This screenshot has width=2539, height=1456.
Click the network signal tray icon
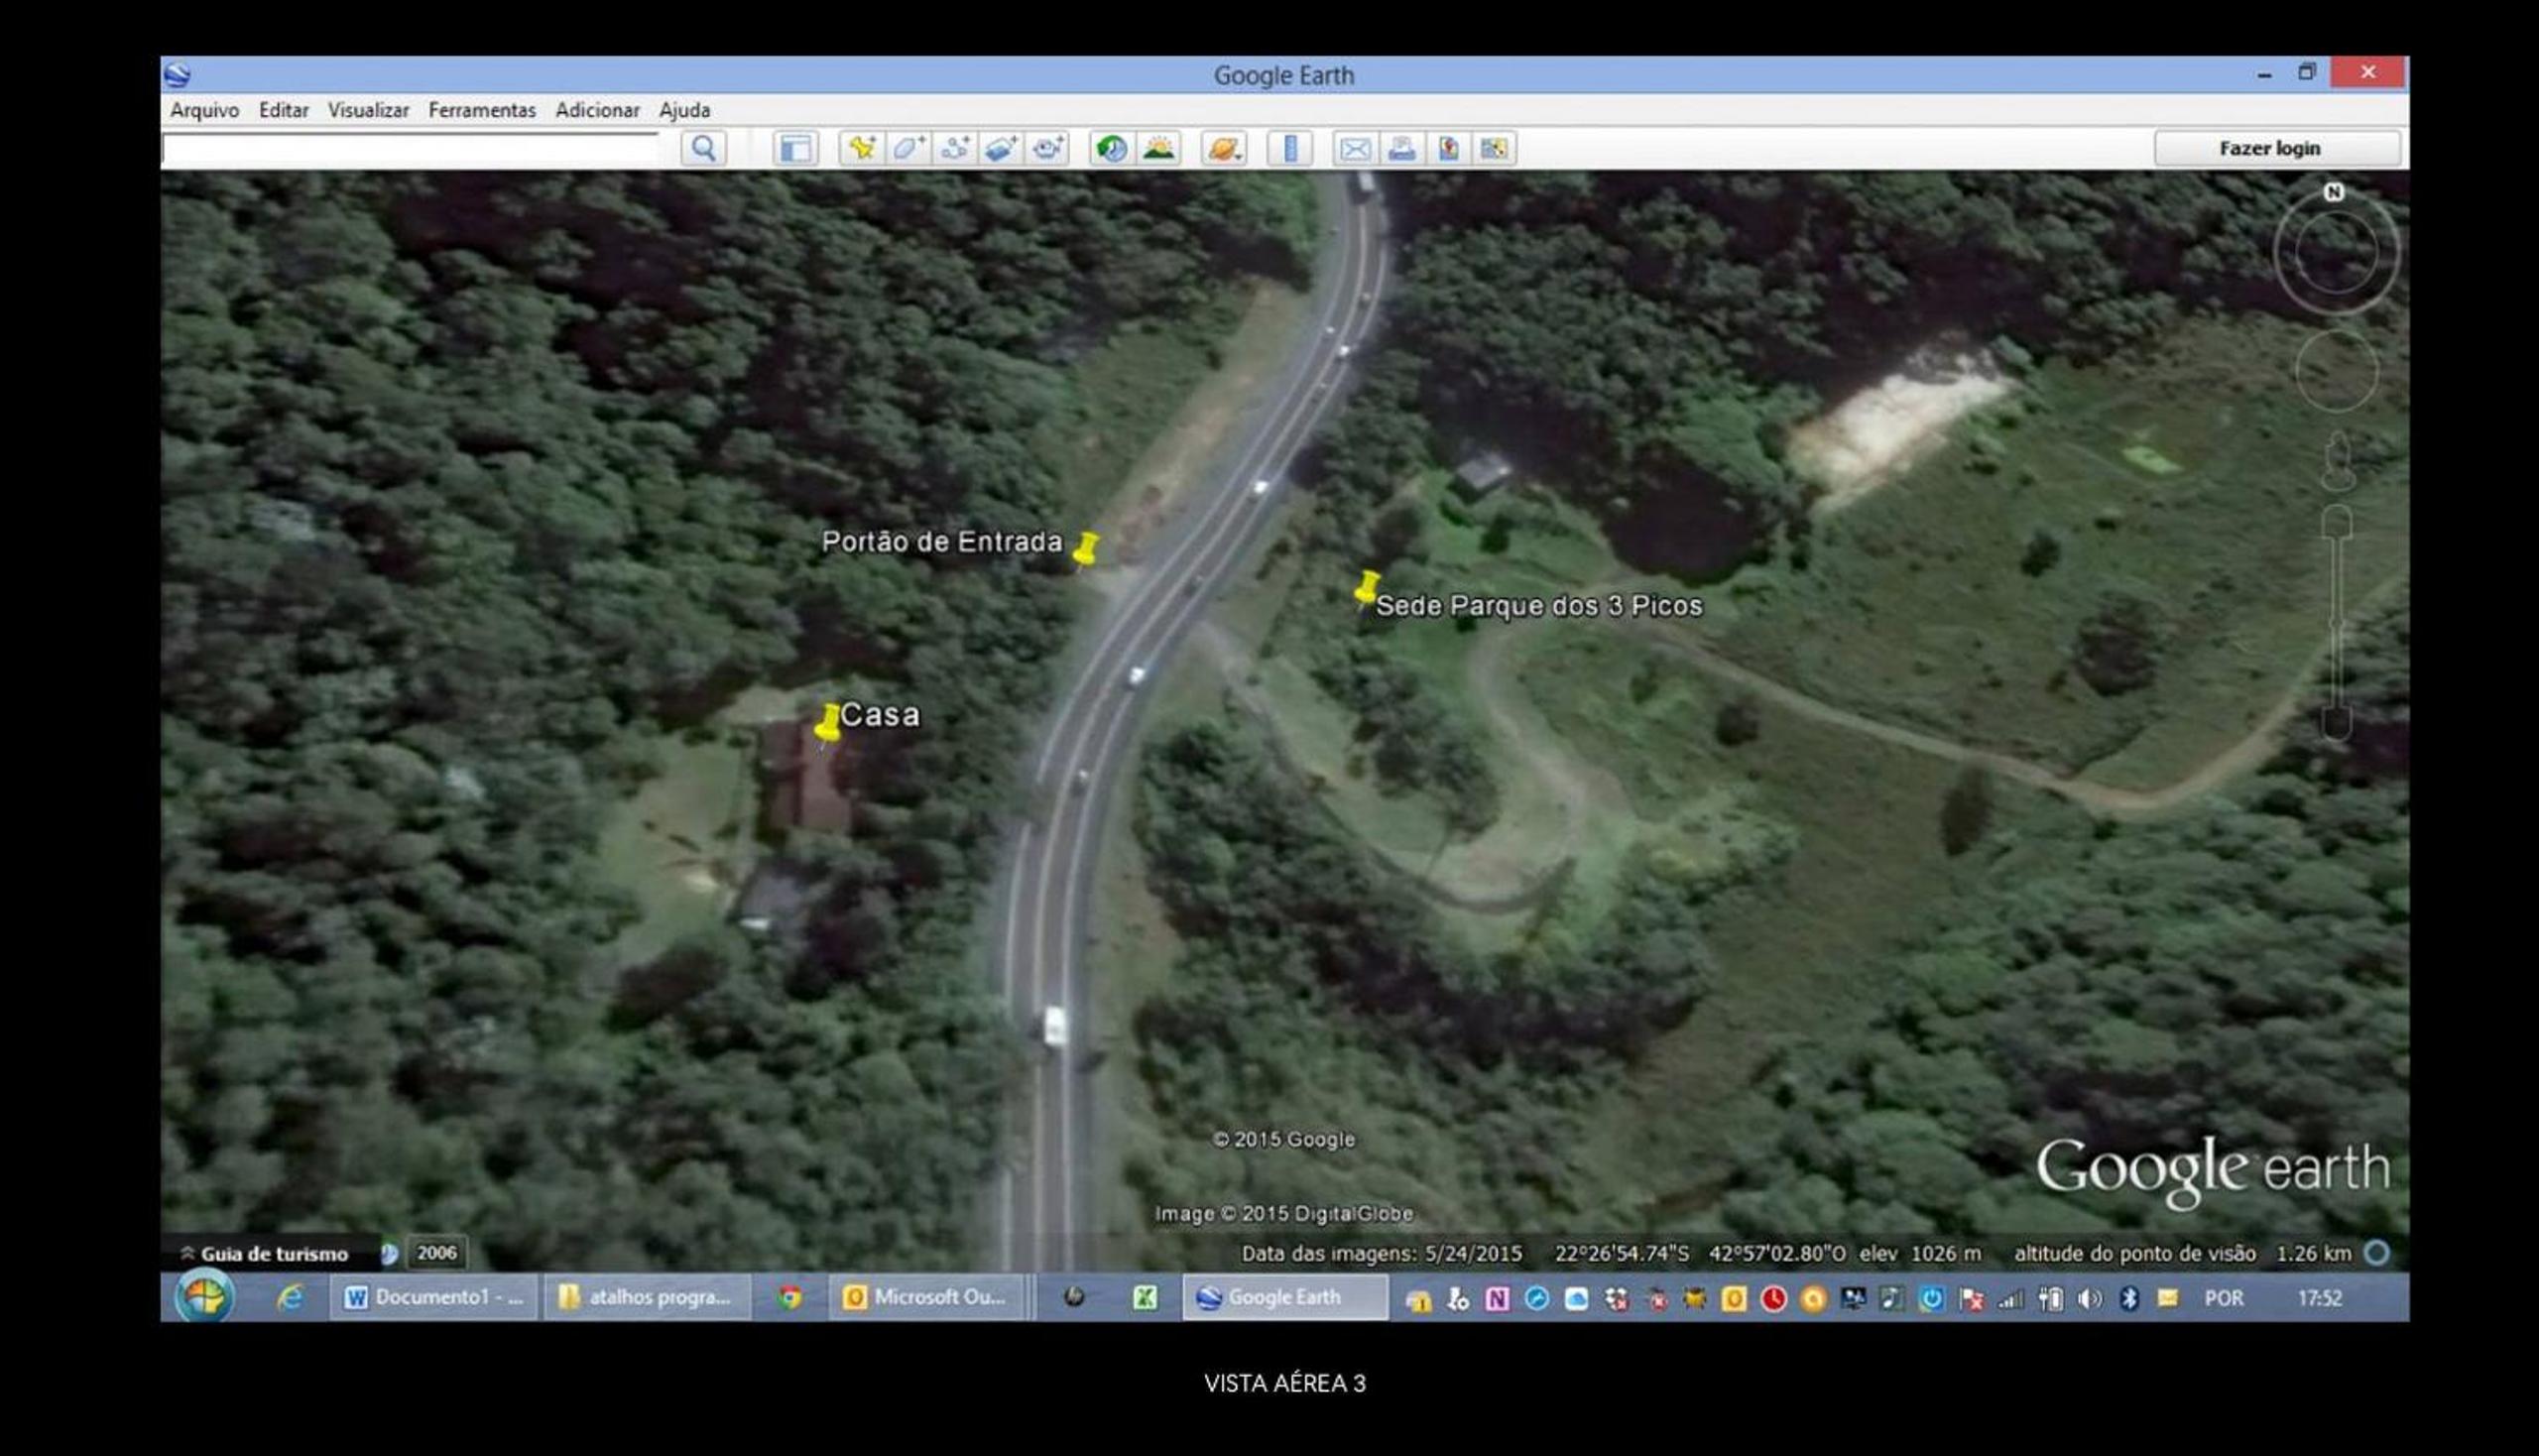[x=2010, y=1299]
